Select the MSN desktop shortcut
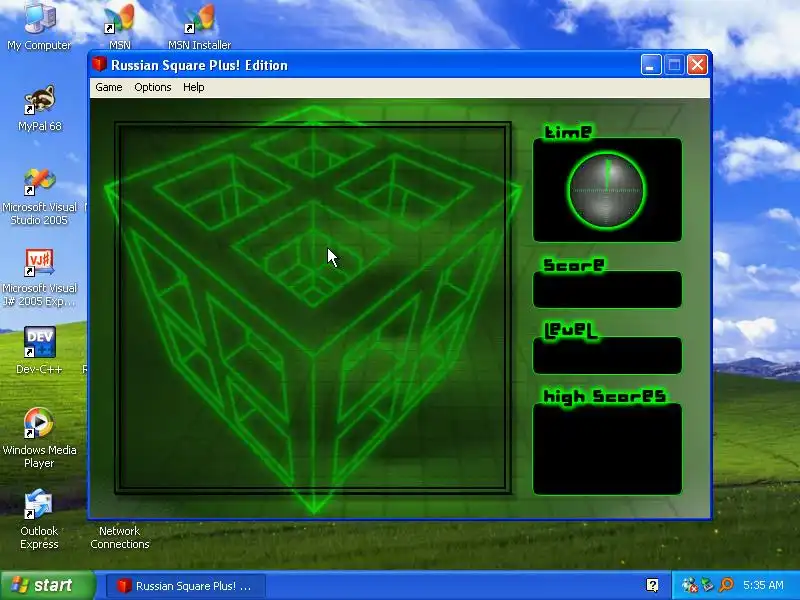The height and width of the screenshot is (600, 800). 120,27
